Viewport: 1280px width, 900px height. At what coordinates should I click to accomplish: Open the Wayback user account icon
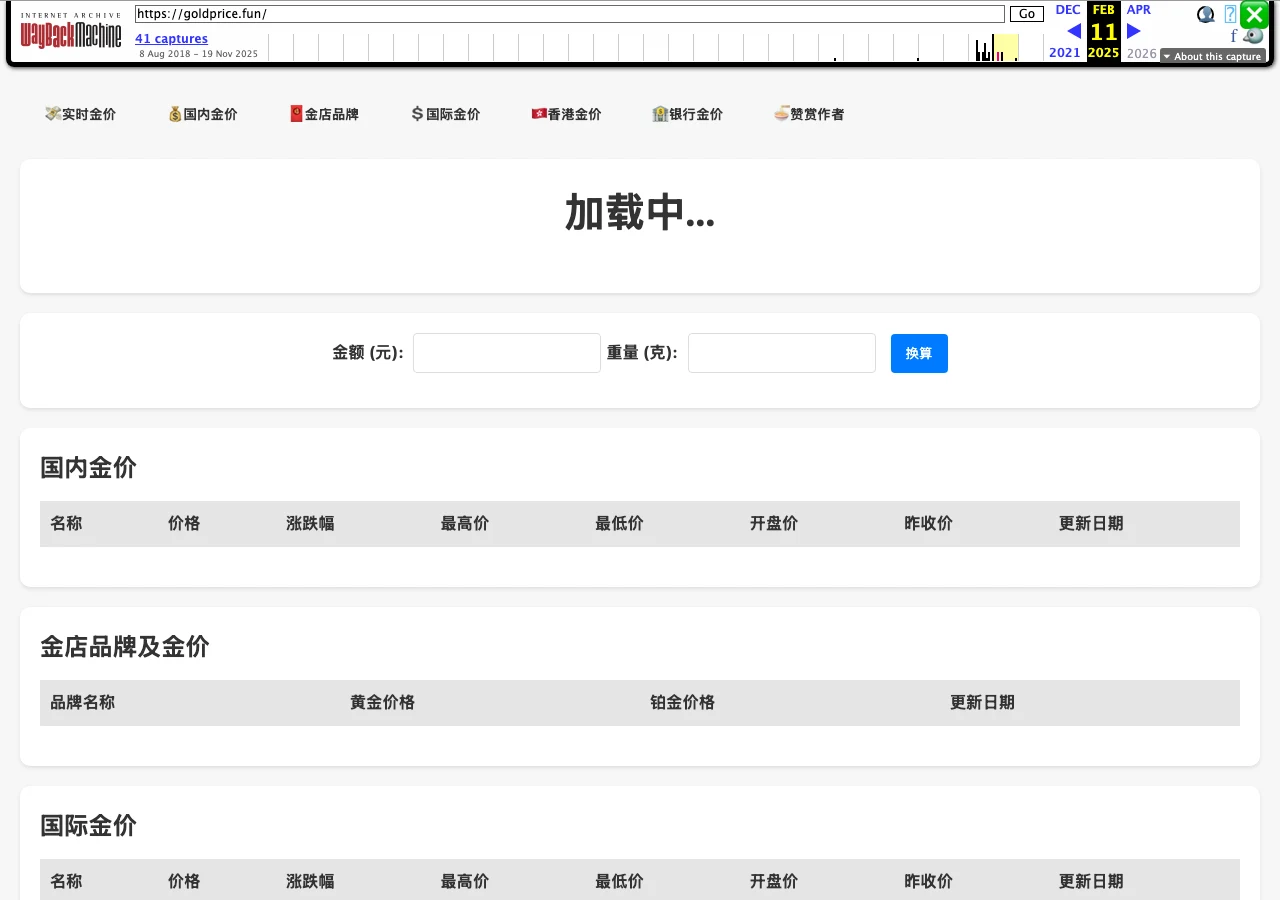1206,14
